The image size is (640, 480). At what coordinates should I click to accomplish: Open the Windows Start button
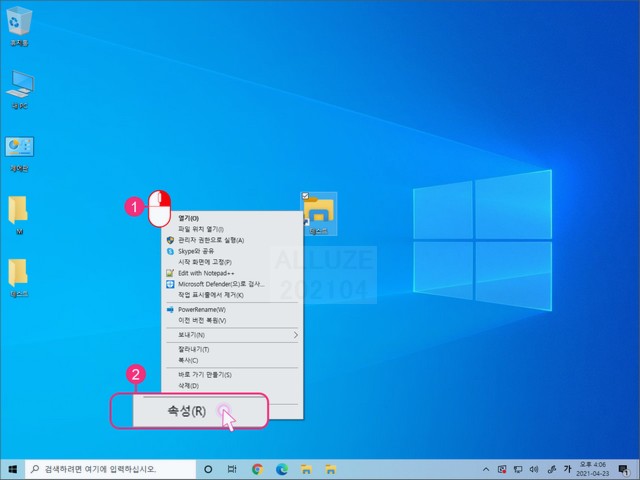coord(12,469)
